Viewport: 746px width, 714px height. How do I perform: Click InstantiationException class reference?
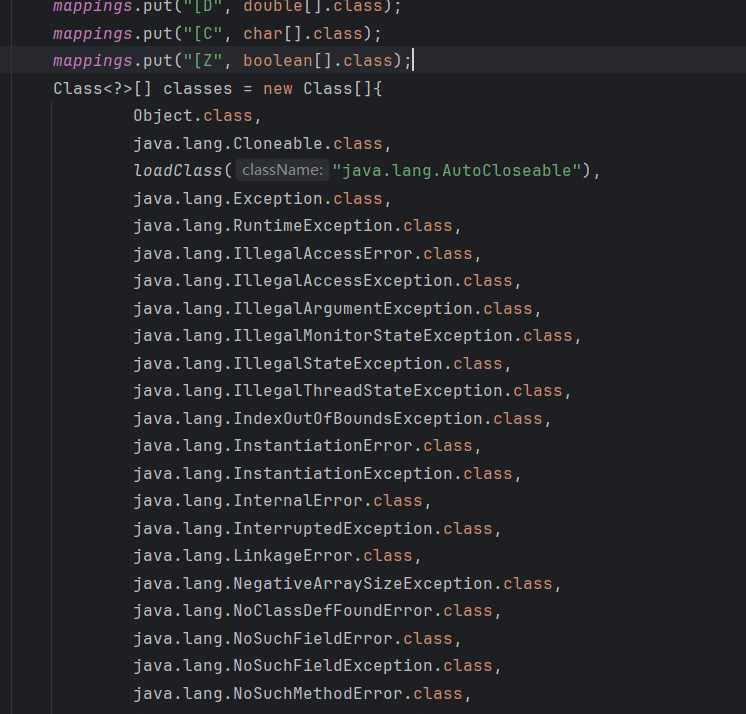tap(347, 473)
